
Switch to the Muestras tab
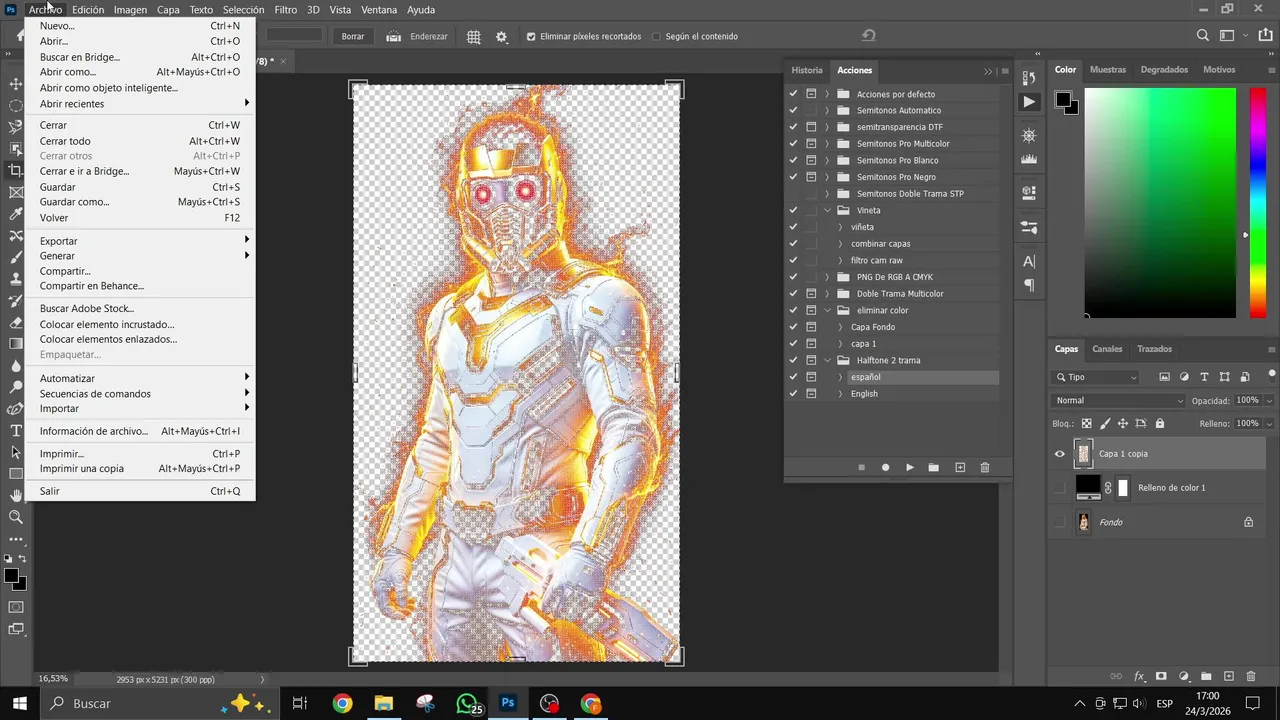pyautogui.click(x=1107, y=70)
